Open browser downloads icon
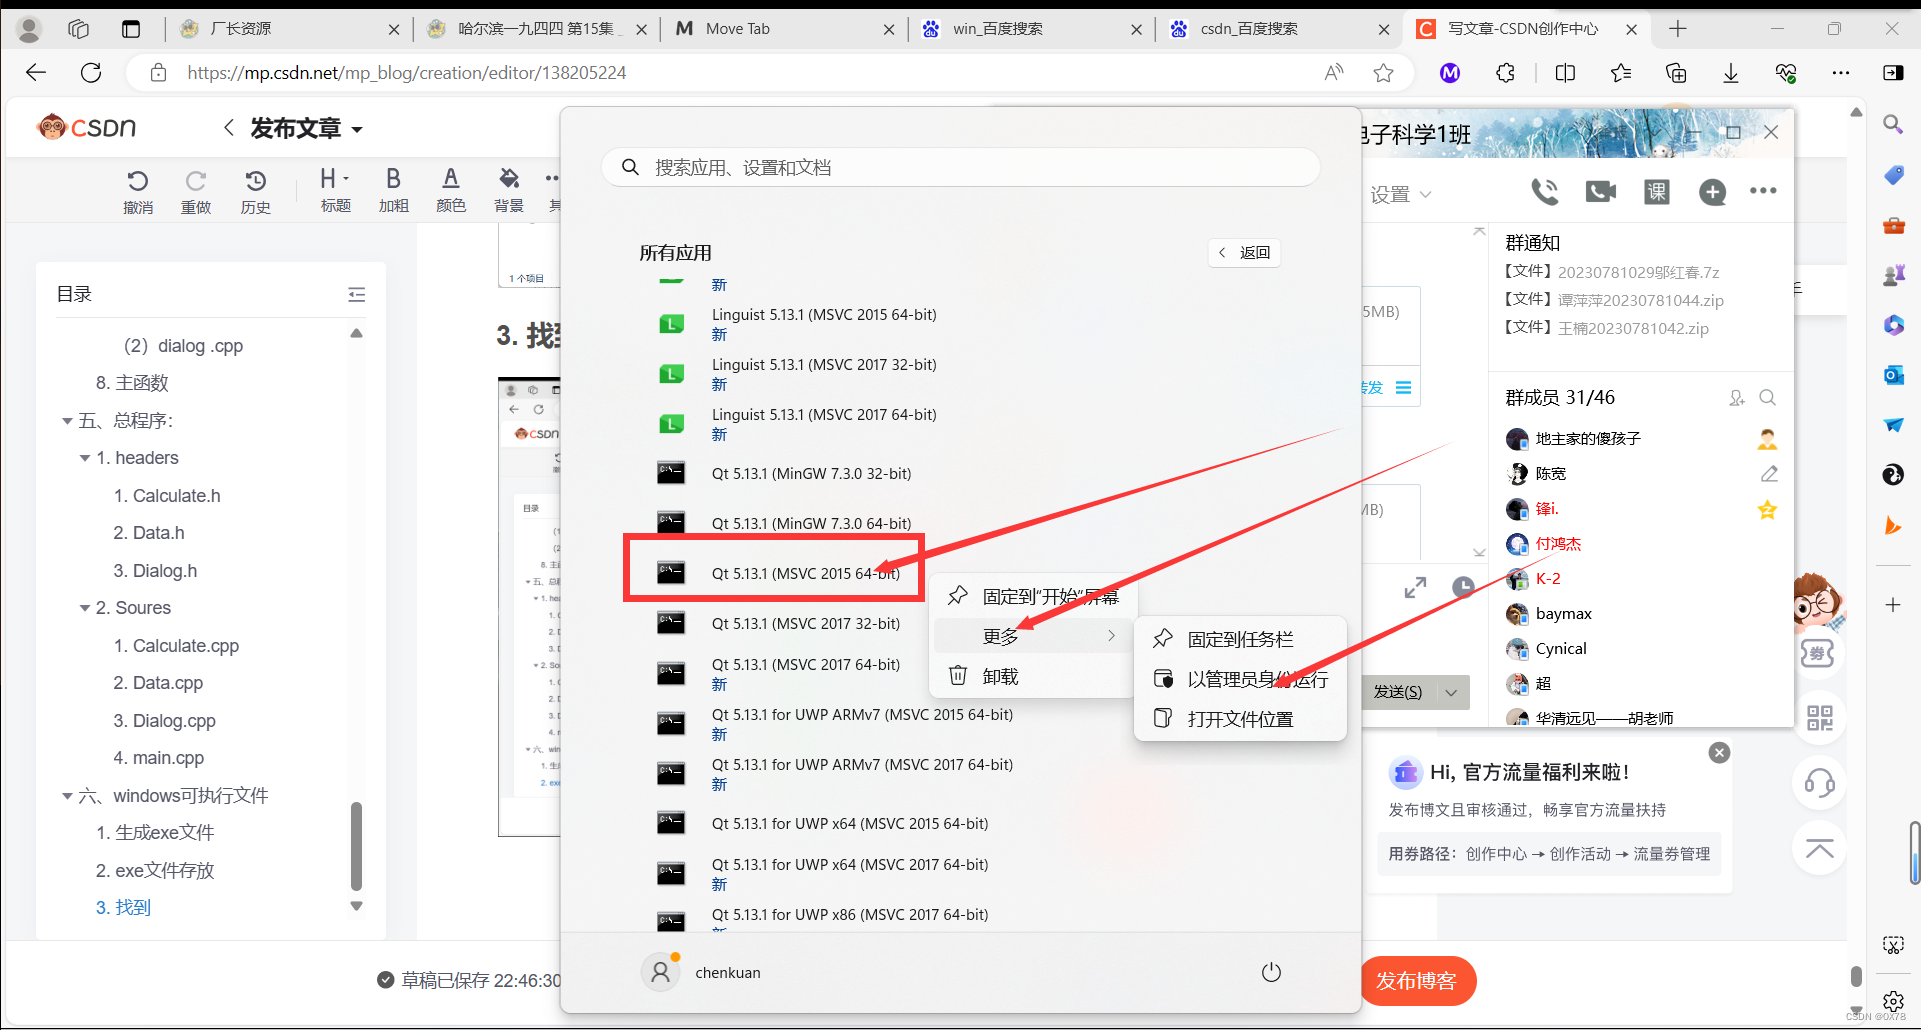The width and height of the screenshot is (1921, 1030). [x=1731, y=72]
